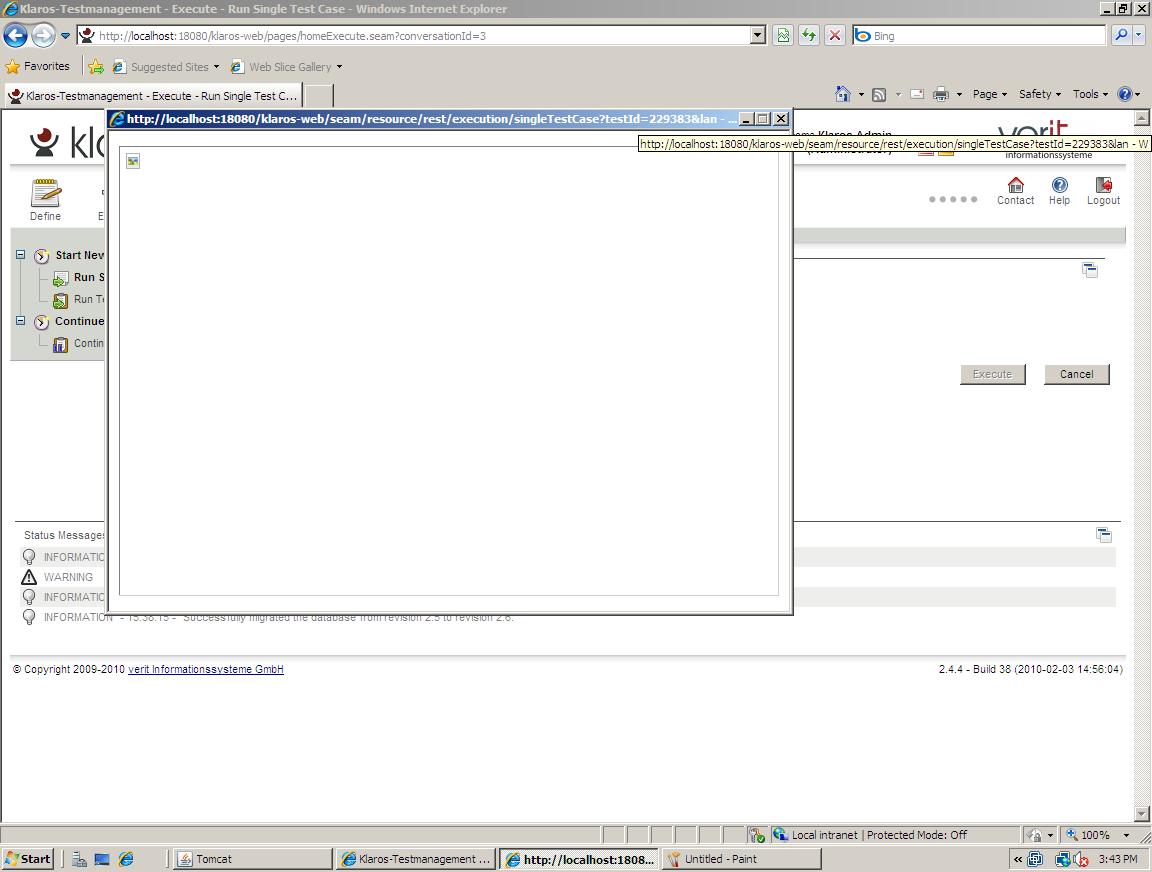Click the Refresh page icon
The height and width of the screenshot is (872, 1152).
point(809,36)
